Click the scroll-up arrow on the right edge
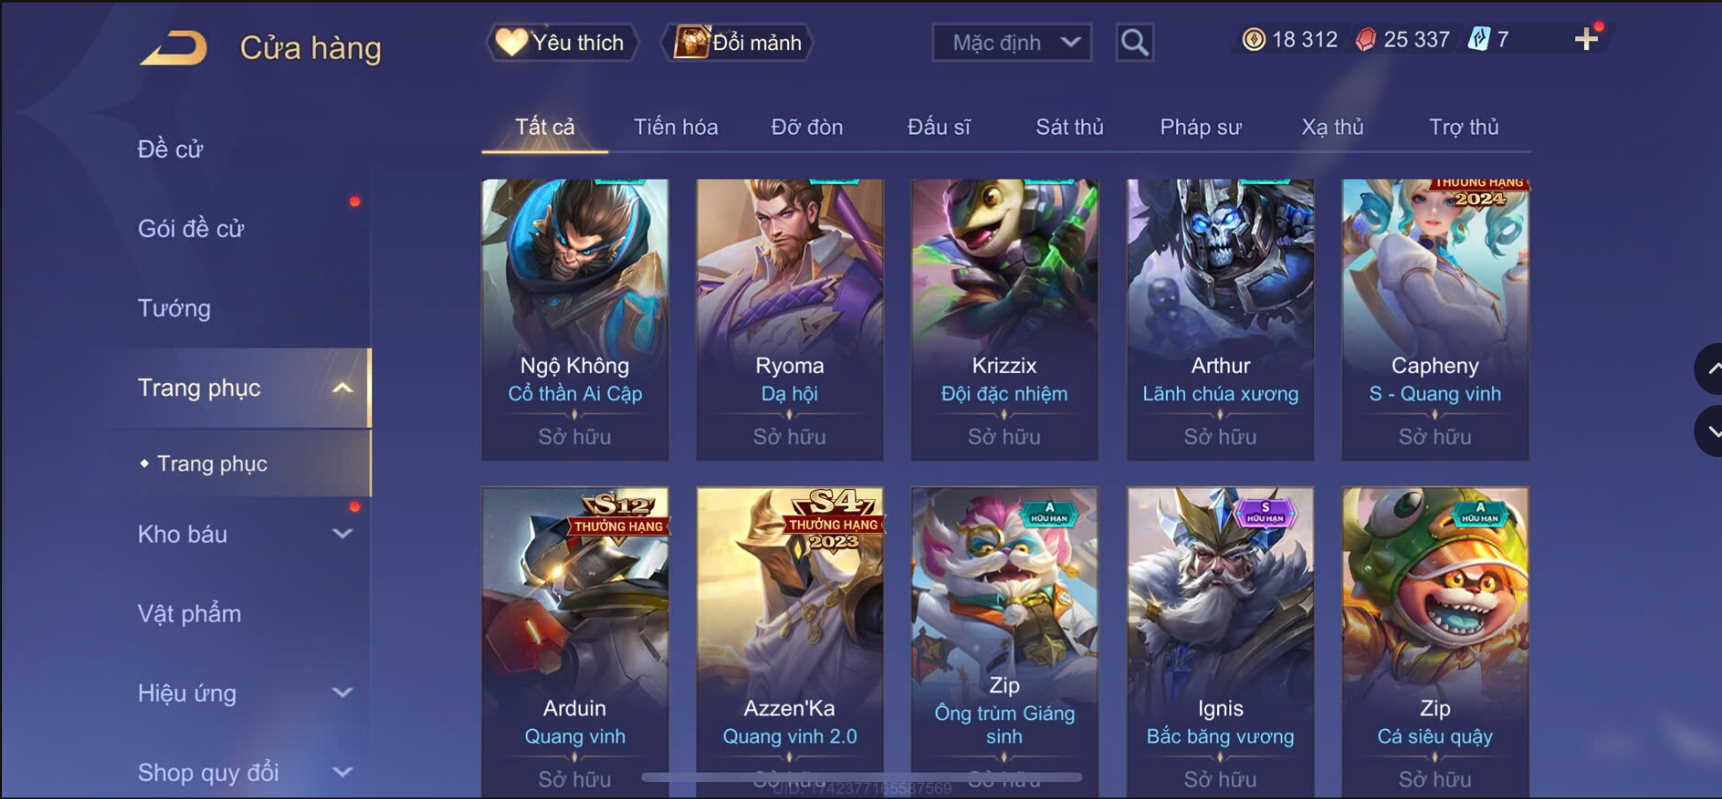Screen dimensions: 1722x799 (x=1709, y=369)
